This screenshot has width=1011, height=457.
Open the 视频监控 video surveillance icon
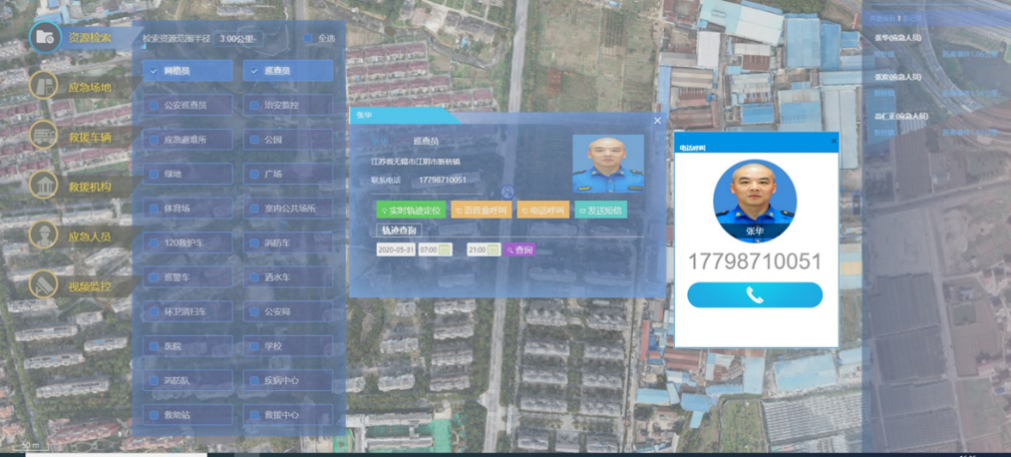[44, 285]
